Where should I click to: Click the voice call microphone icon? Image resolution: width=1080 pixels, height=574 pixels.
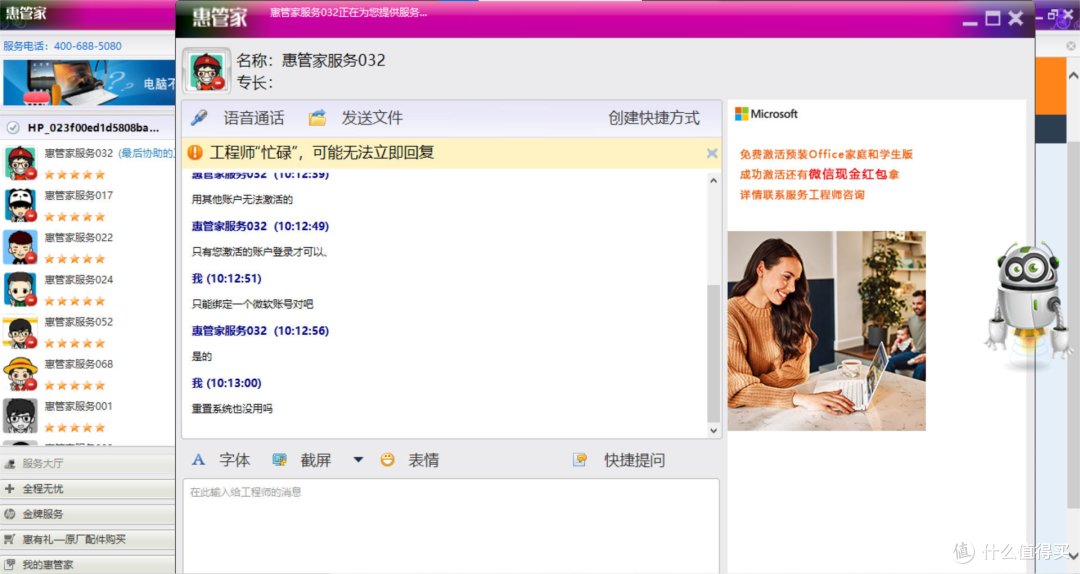click(x=199, y=118)
